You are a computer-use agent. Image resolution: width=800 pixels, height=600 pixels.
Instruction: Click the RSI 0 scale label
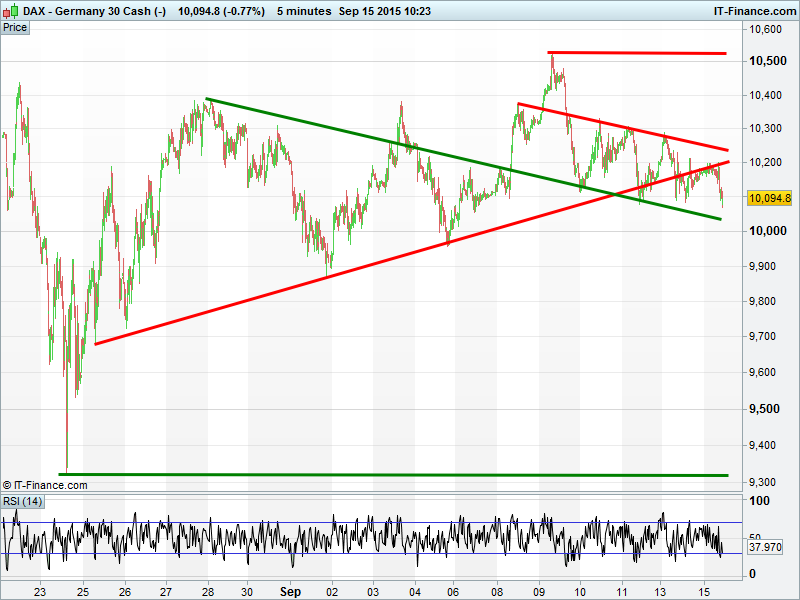coord(753,574)
